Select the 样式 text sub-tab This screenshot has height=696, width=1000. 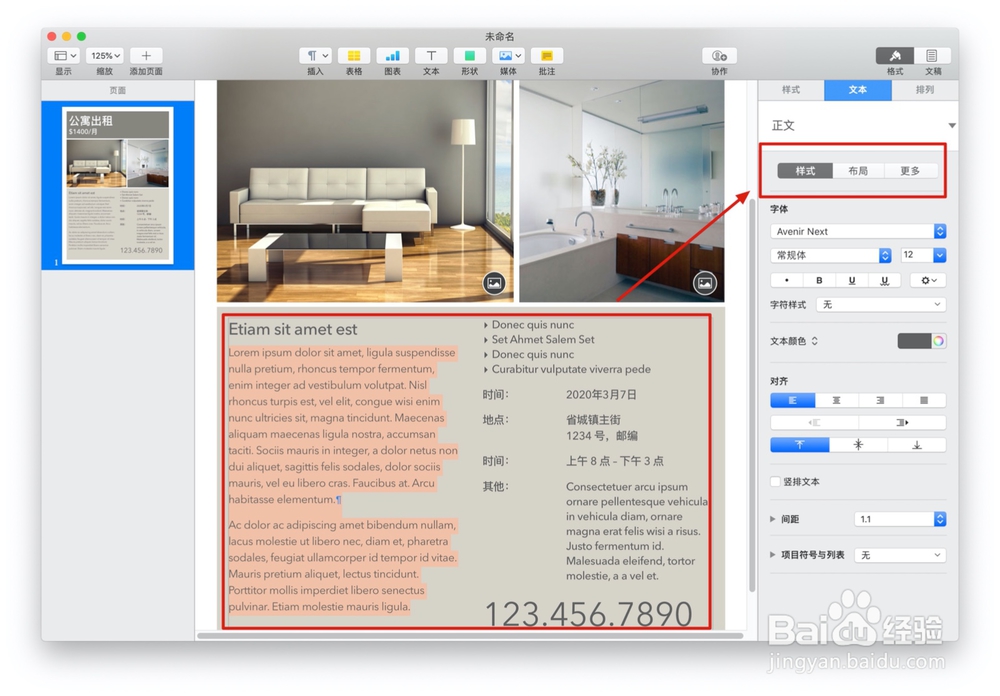click(x=805, y=170)
